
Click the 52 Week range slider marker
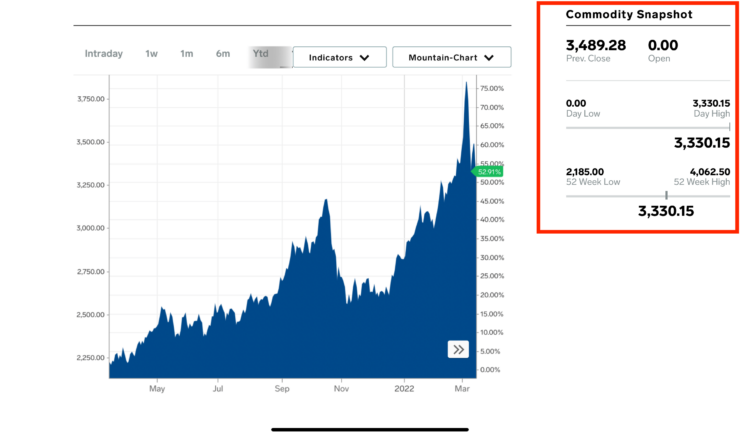click(x=666, y=195)
